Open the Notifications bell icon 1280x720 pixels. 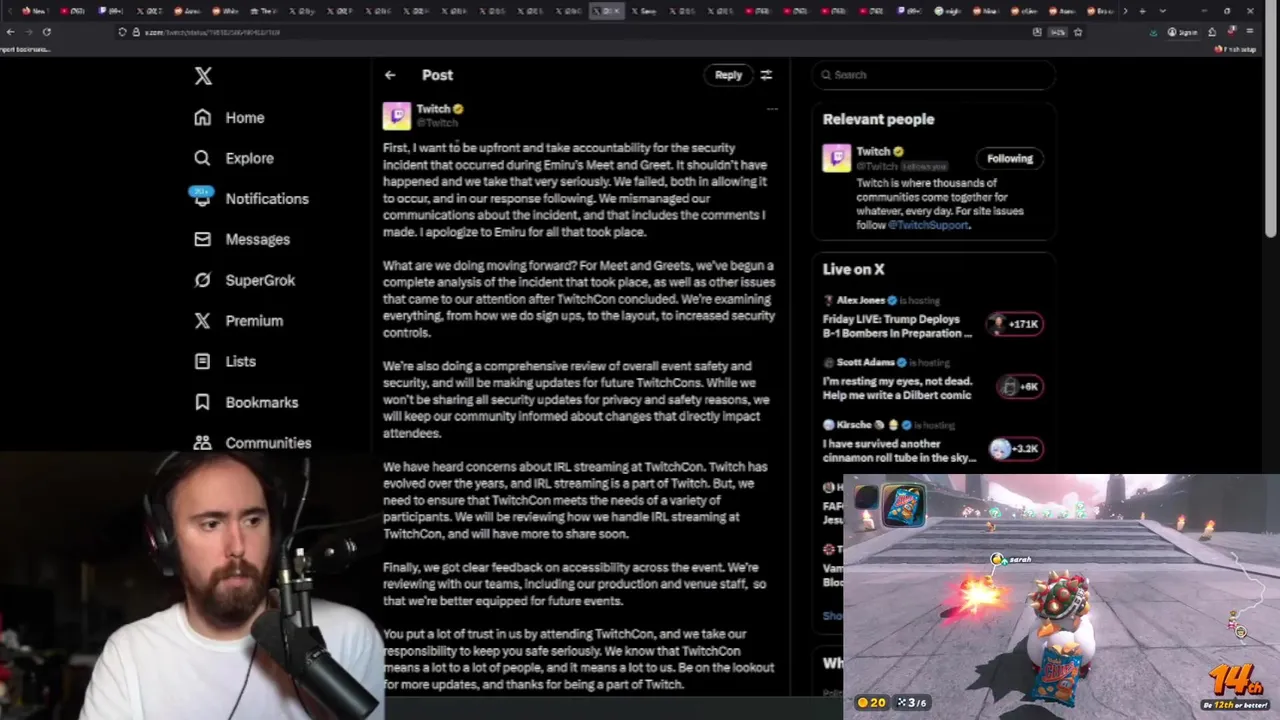(203, 198)
